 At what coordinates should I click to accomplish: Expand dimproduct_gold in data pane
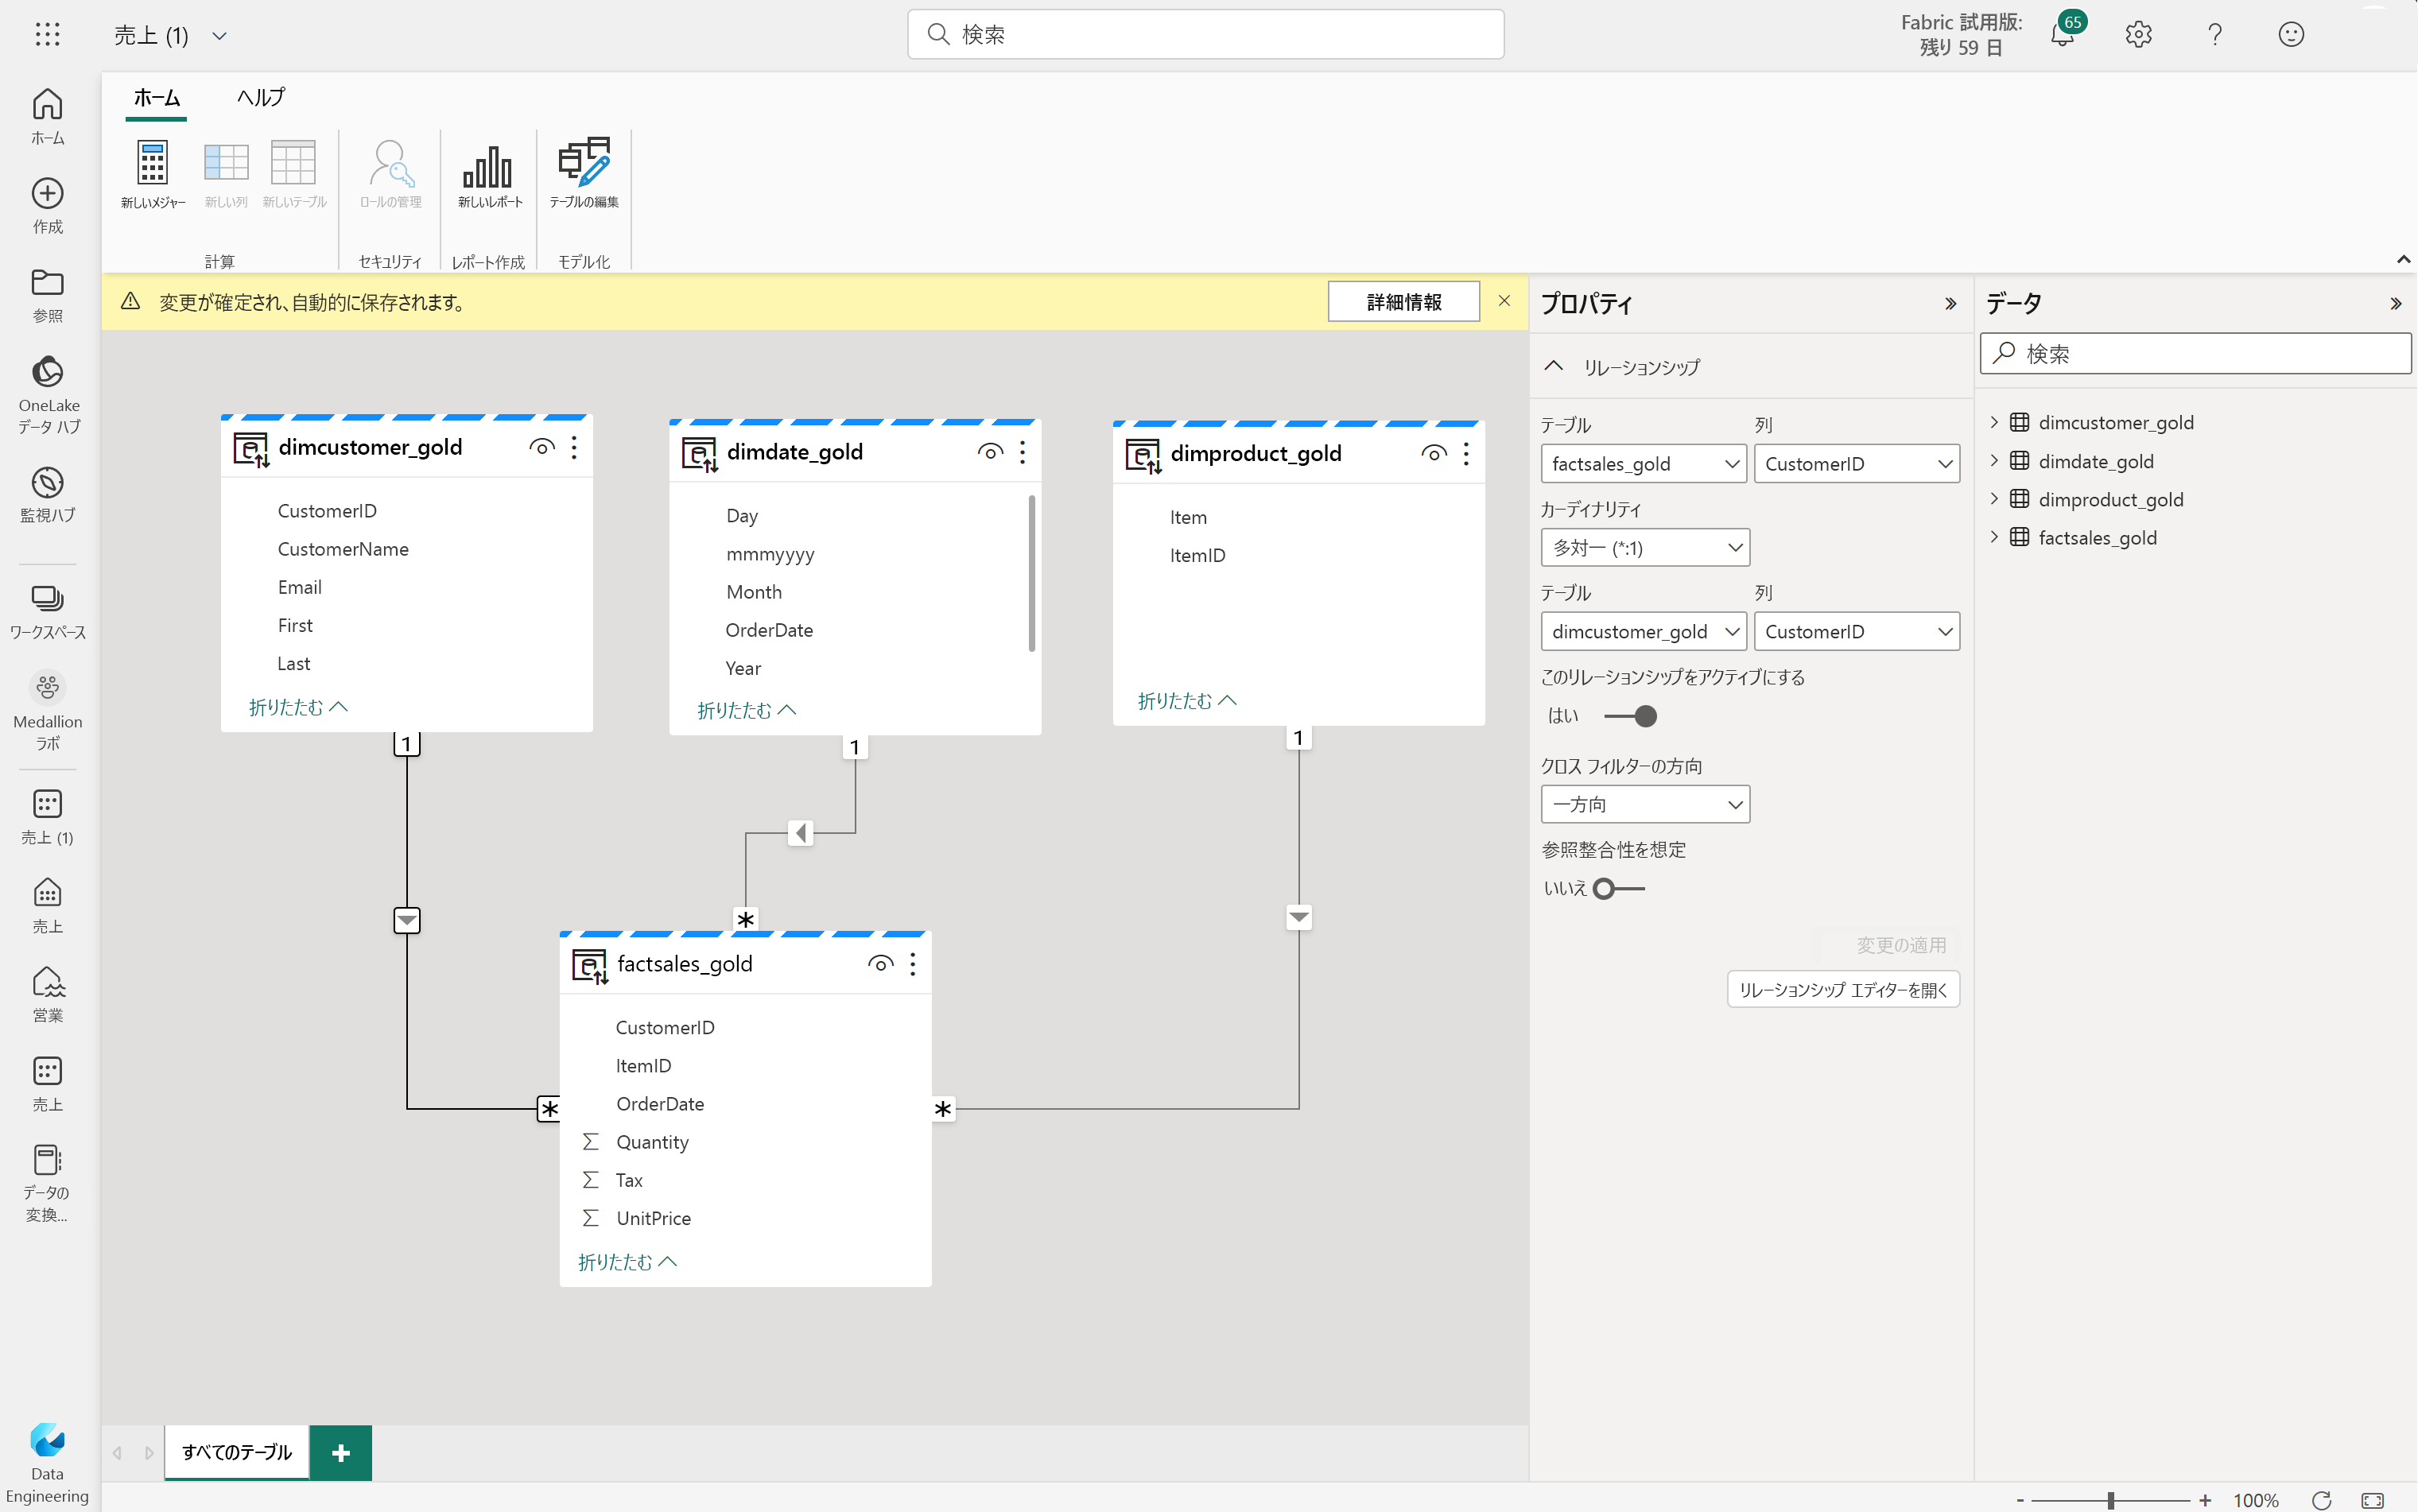[1994, 498]
